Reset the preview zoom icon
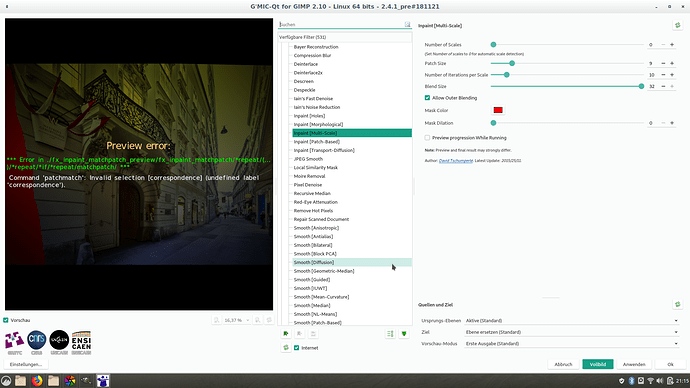Screen dimensions: 690x388 269,320
